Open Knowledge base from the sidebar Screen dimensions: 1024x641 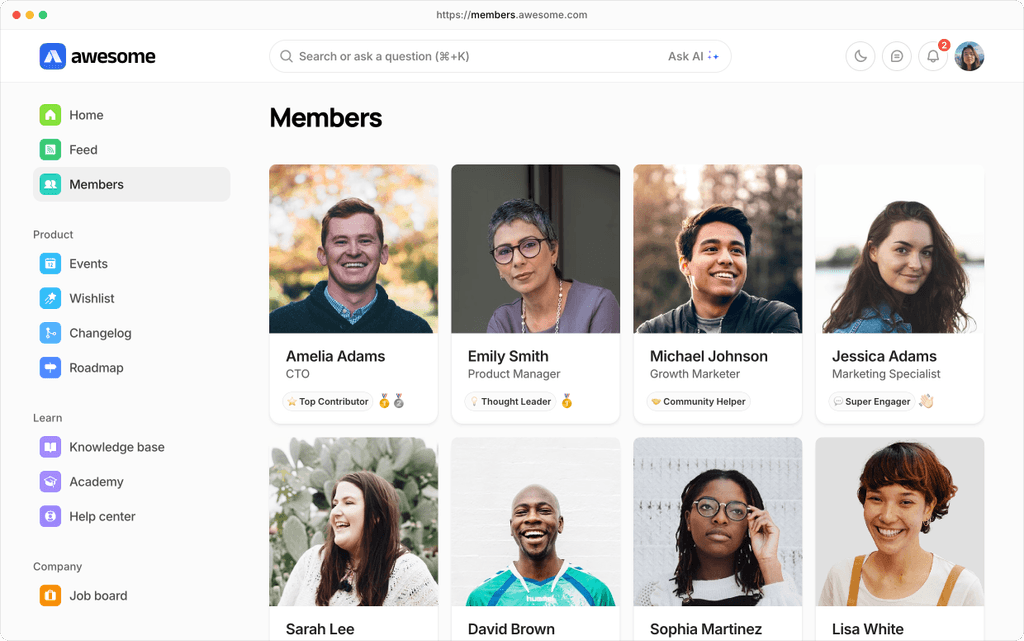tap(116, 447)
